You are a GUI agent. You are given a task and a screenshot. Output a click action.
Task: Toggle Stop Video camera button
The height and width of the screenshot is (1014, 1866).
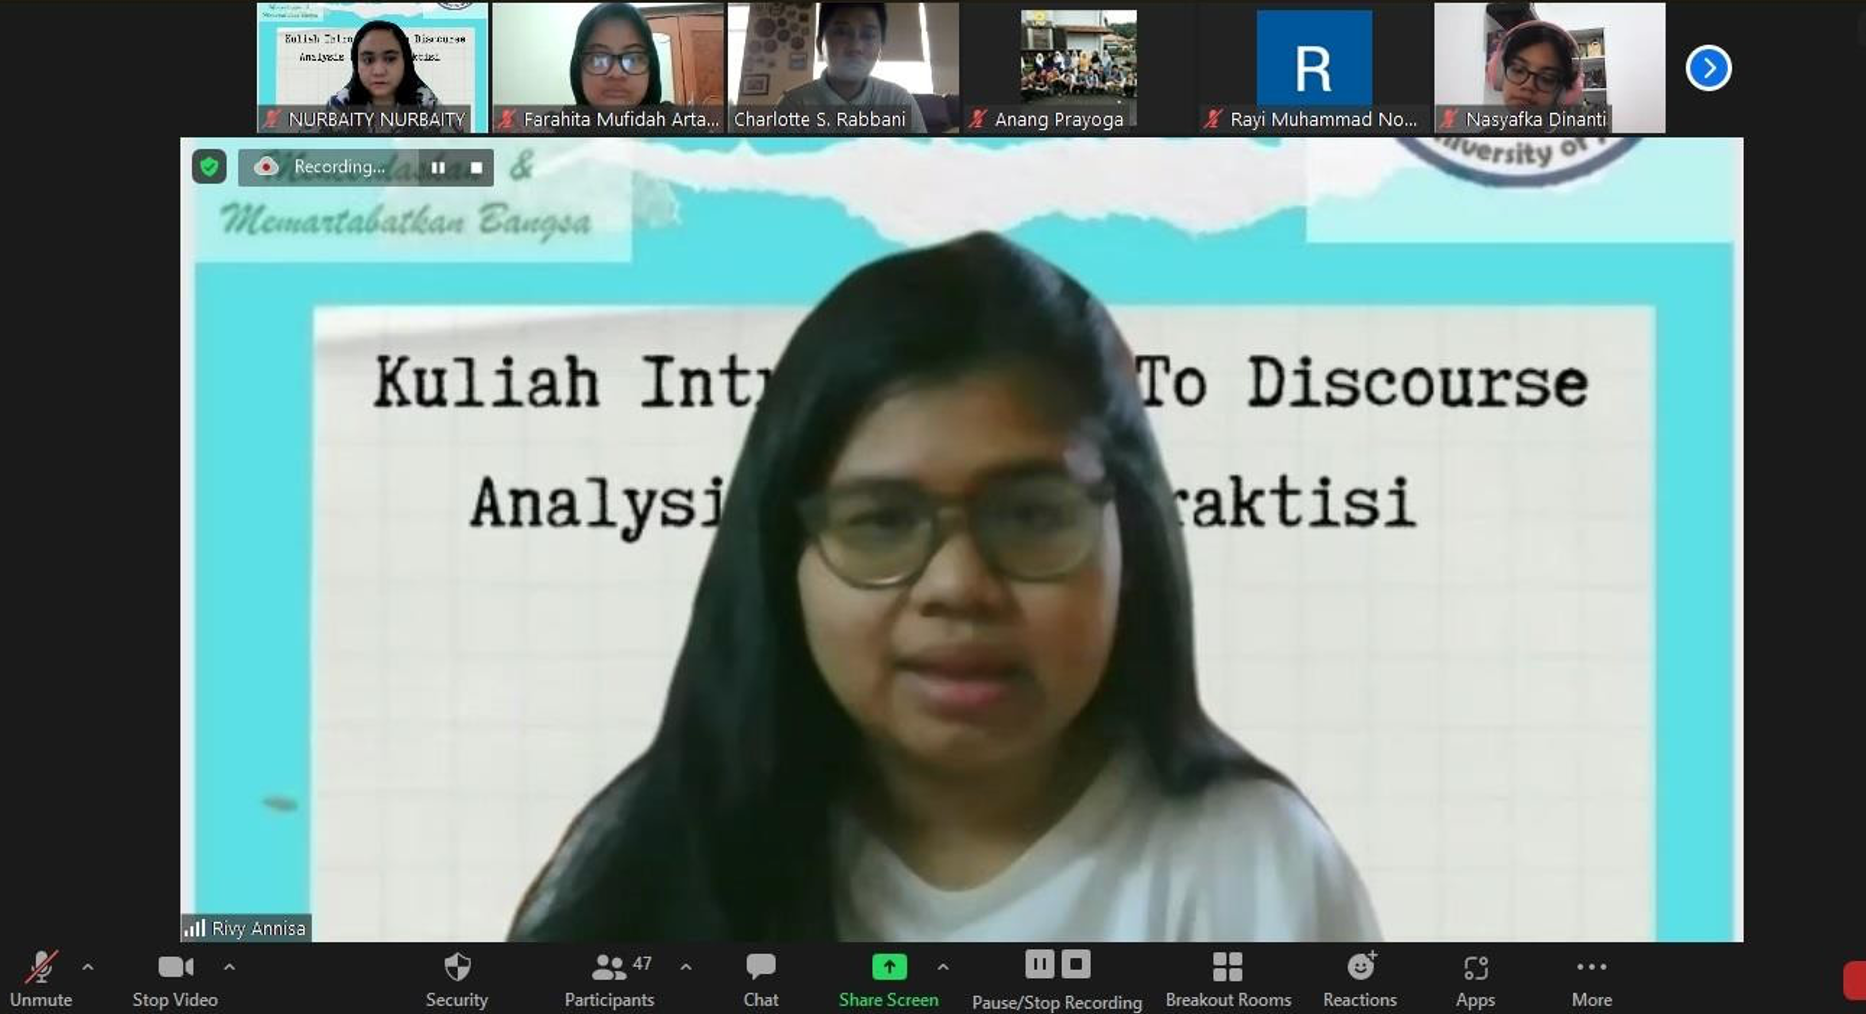(175, 979)
